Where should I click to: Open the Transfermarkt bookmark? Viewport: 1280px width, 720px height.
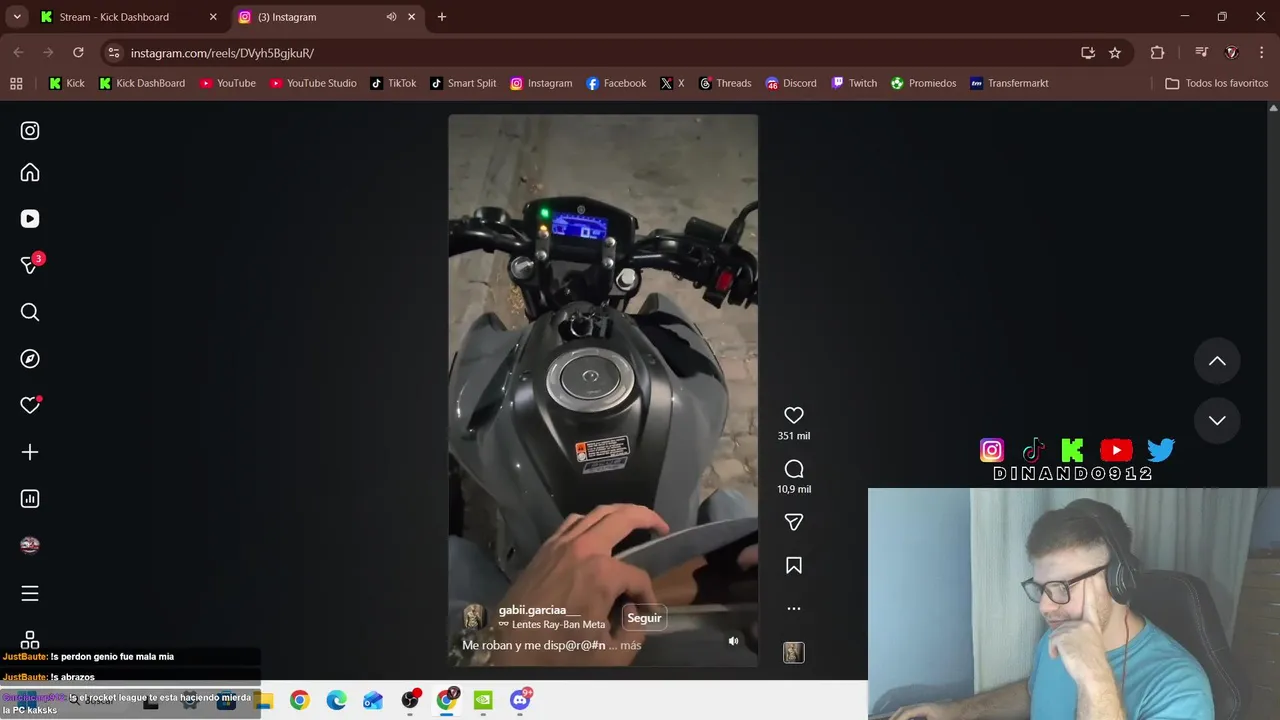click(1009, 84)
